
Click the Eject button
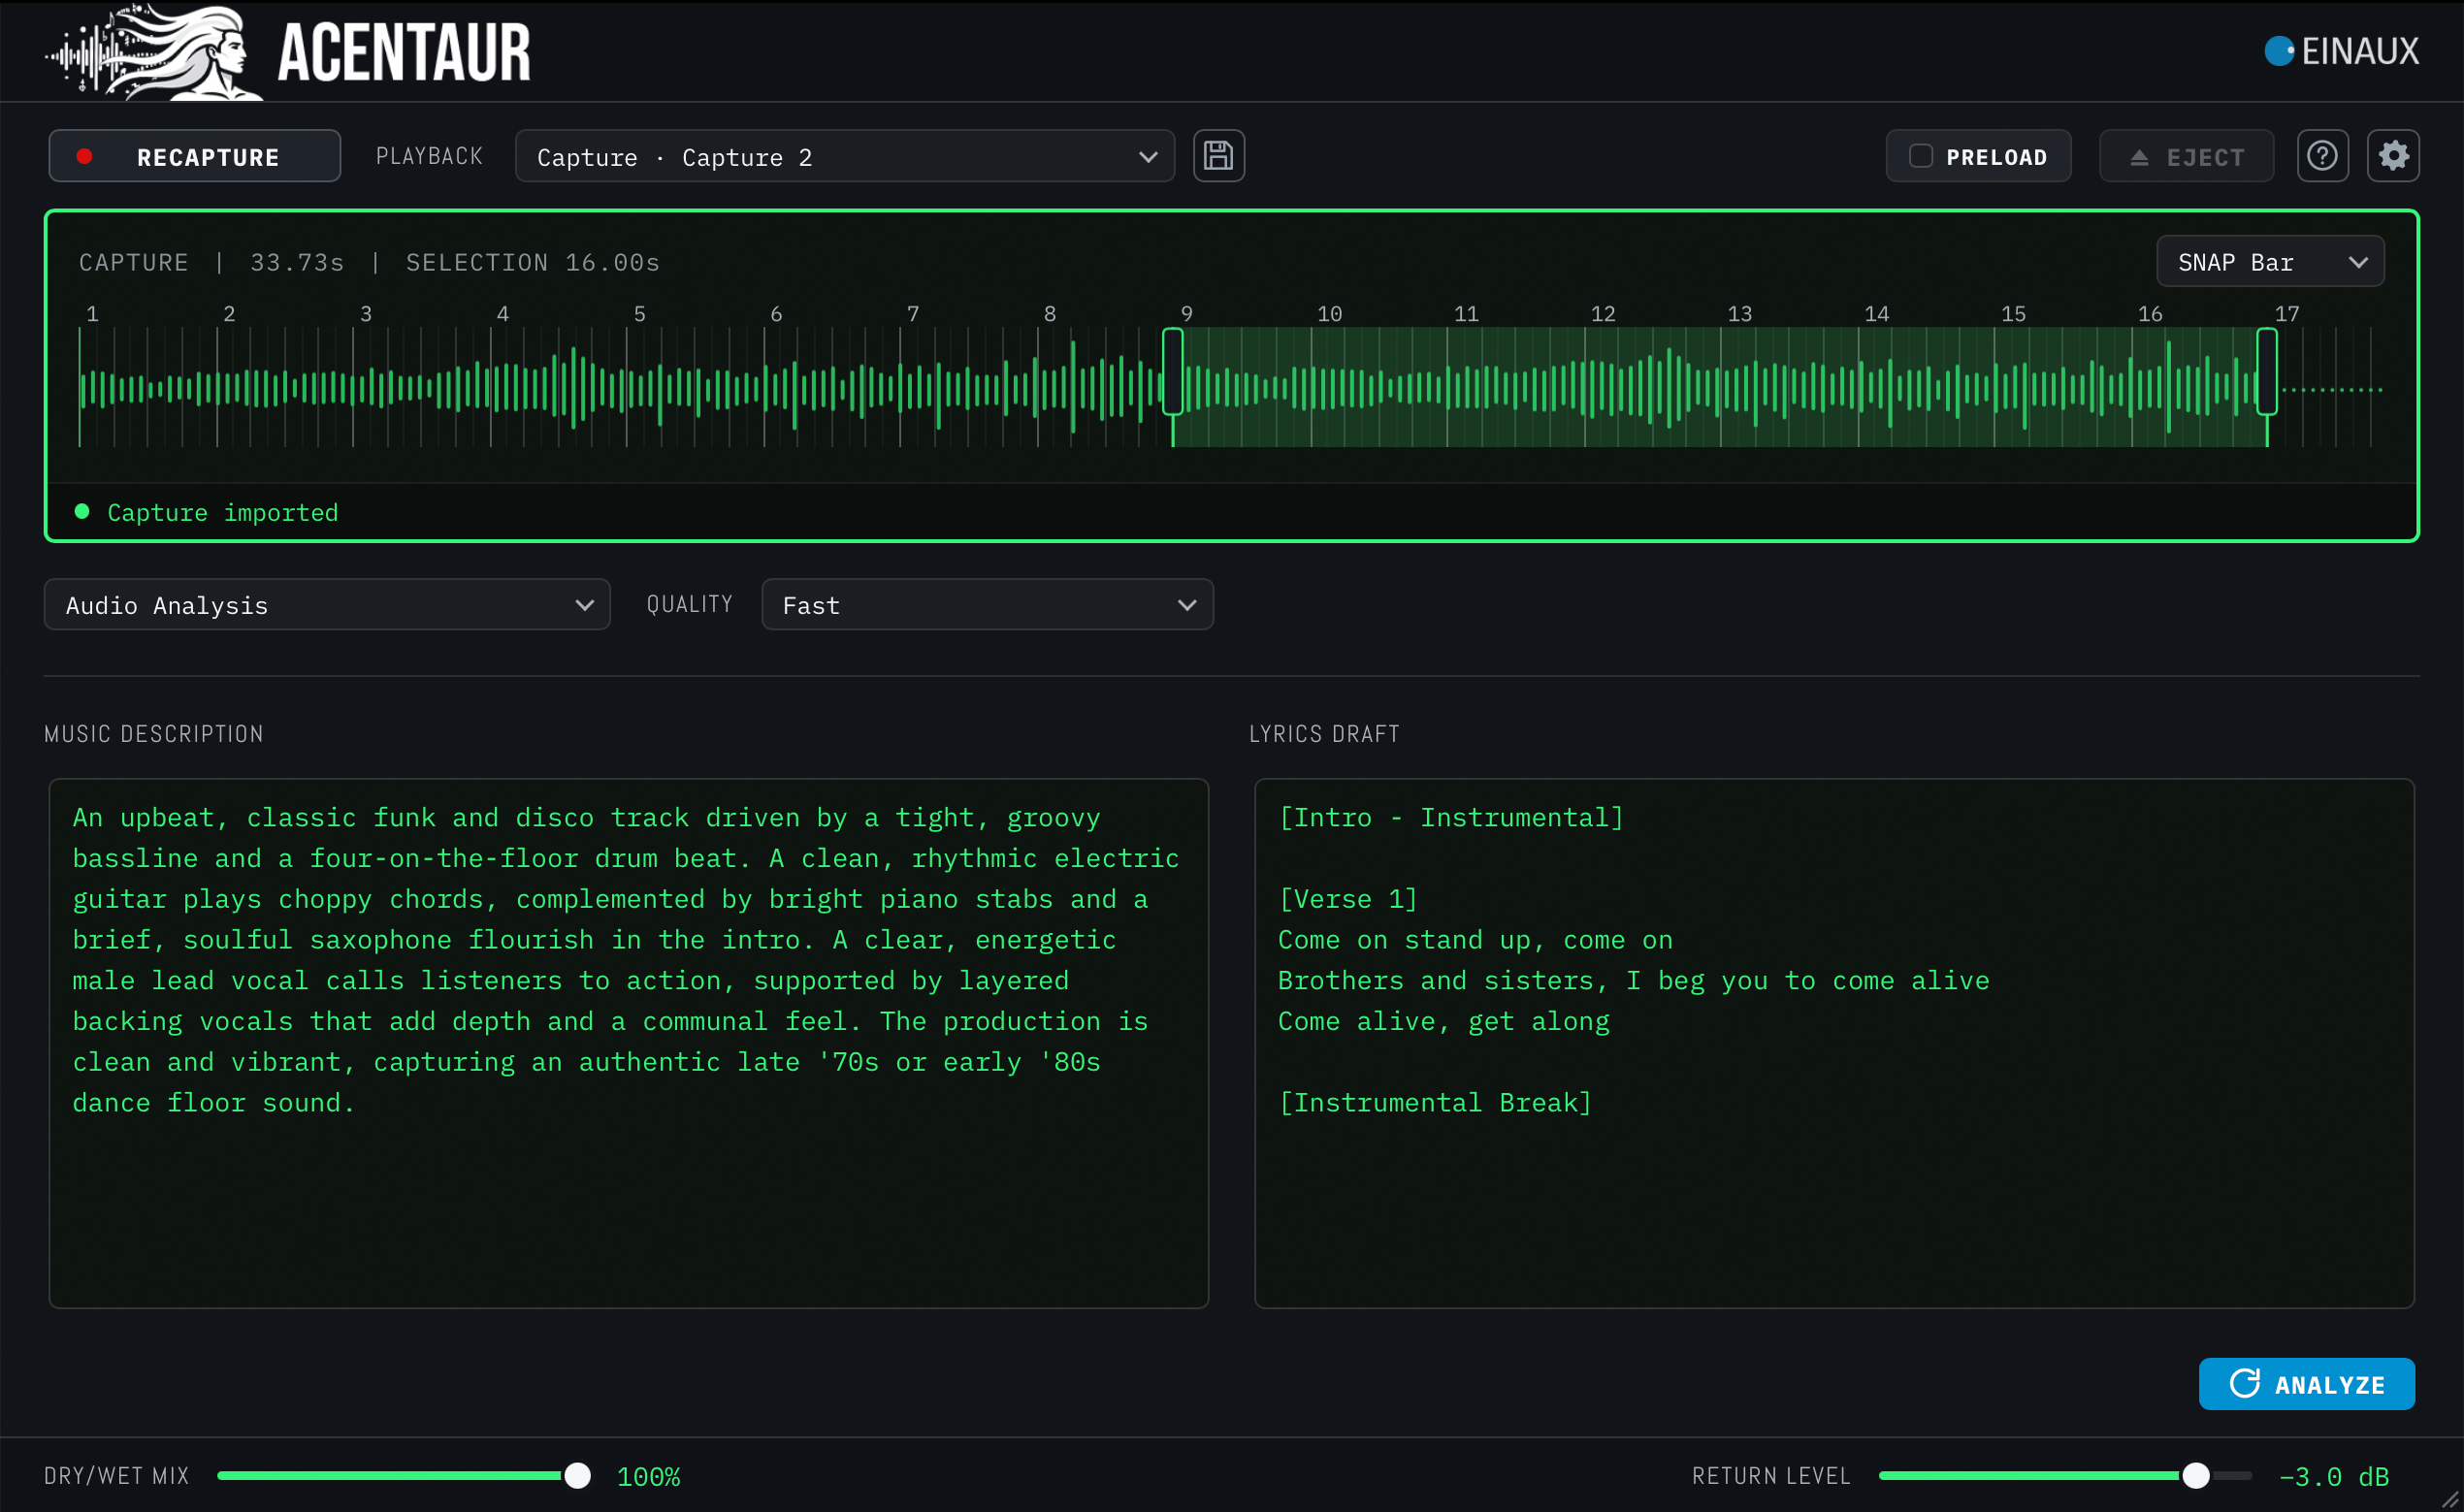coord(2186,156)
